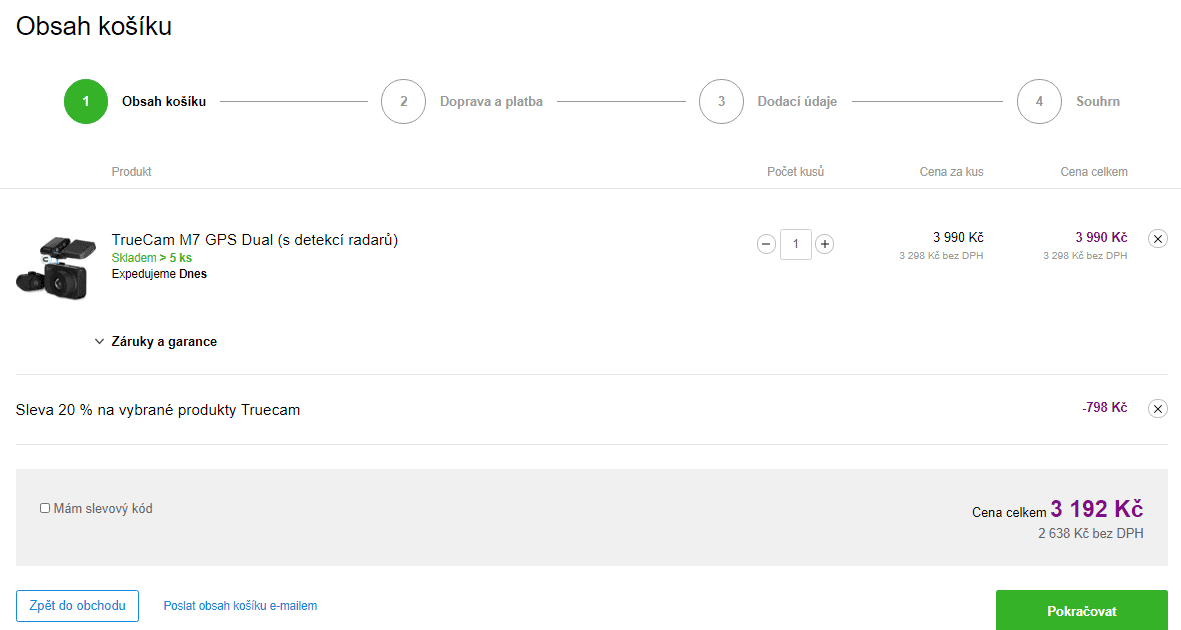
Task: Tick the Mám slevový kód checkbox
Action: pyautogui.click(x=44, y=509)
